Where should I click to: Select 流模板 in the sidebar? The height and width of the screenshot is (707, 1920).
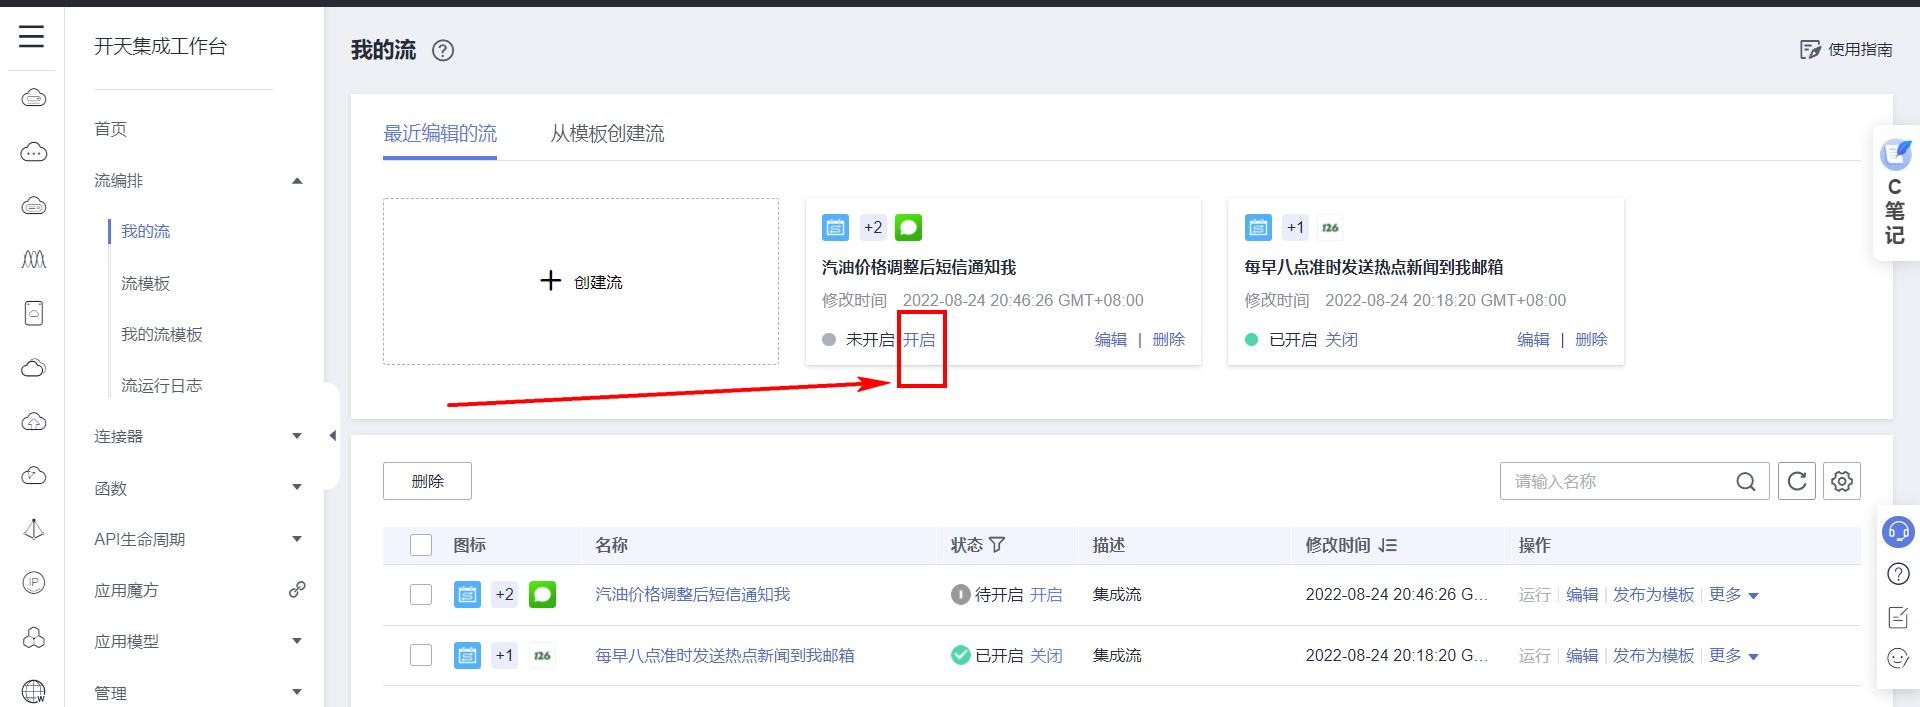(x=146, y=283)
